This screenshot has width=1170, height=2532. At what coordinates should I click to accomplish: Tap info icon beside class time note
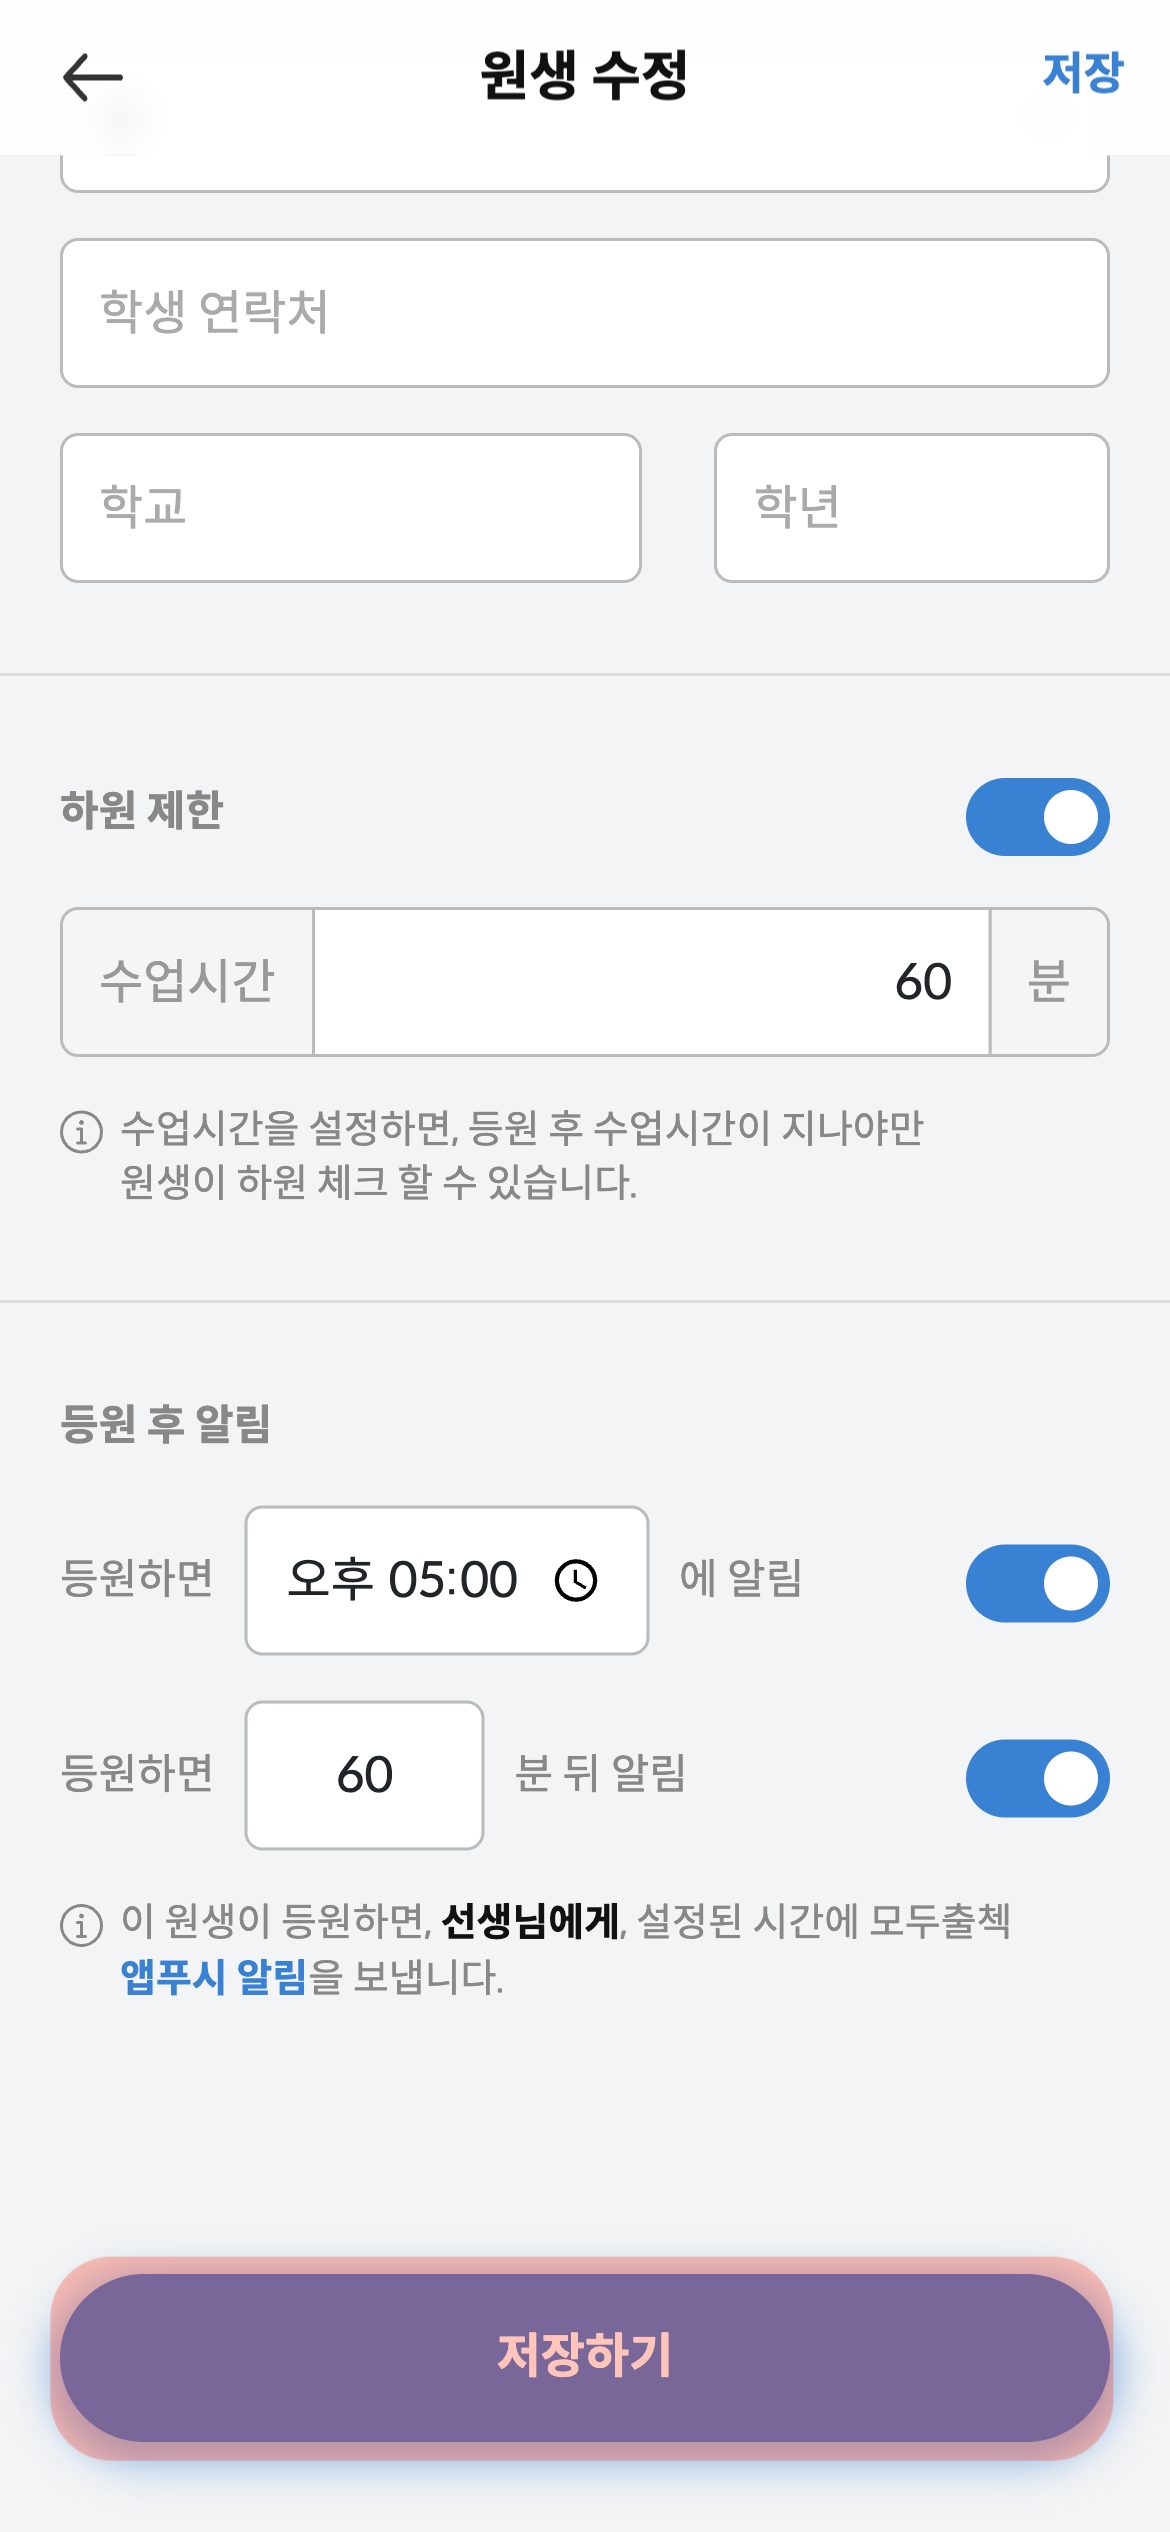pyautogui.click(x=82, y=1132)
